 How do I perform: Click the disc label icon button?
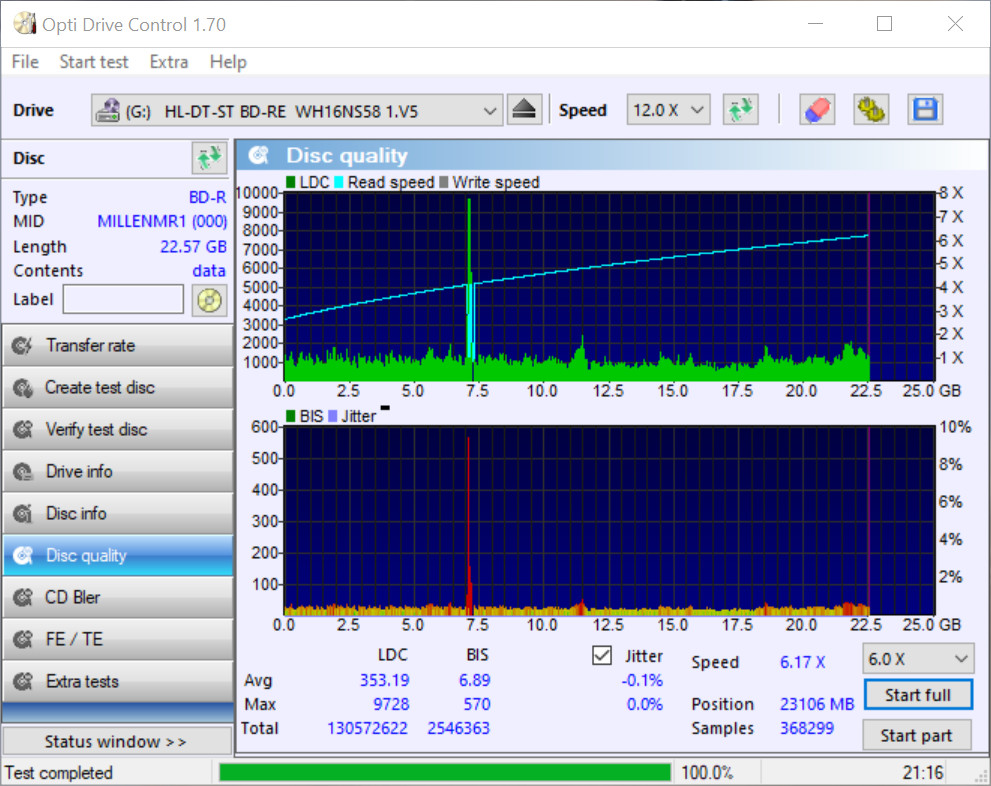(209, 299)
